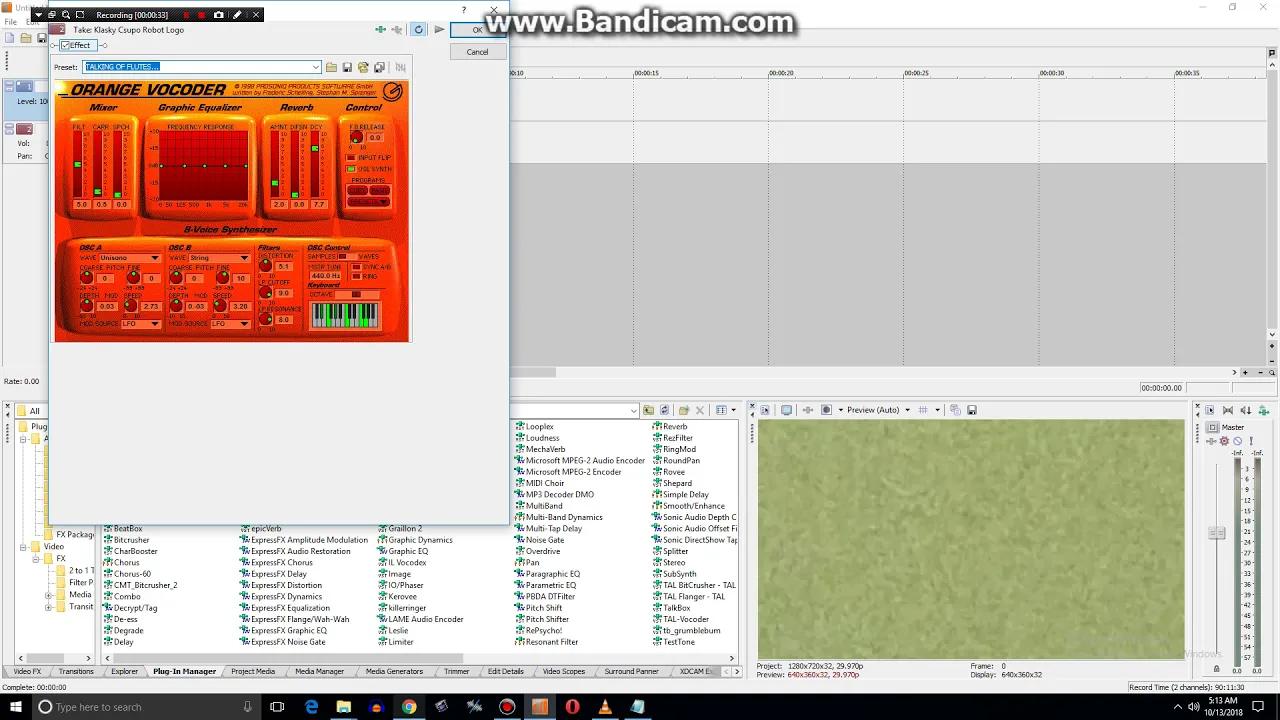Toggle USE SYNTH switch in Control section
Image resolution: width=1280 pixels, height=720 pixels.
pos(352,169)
